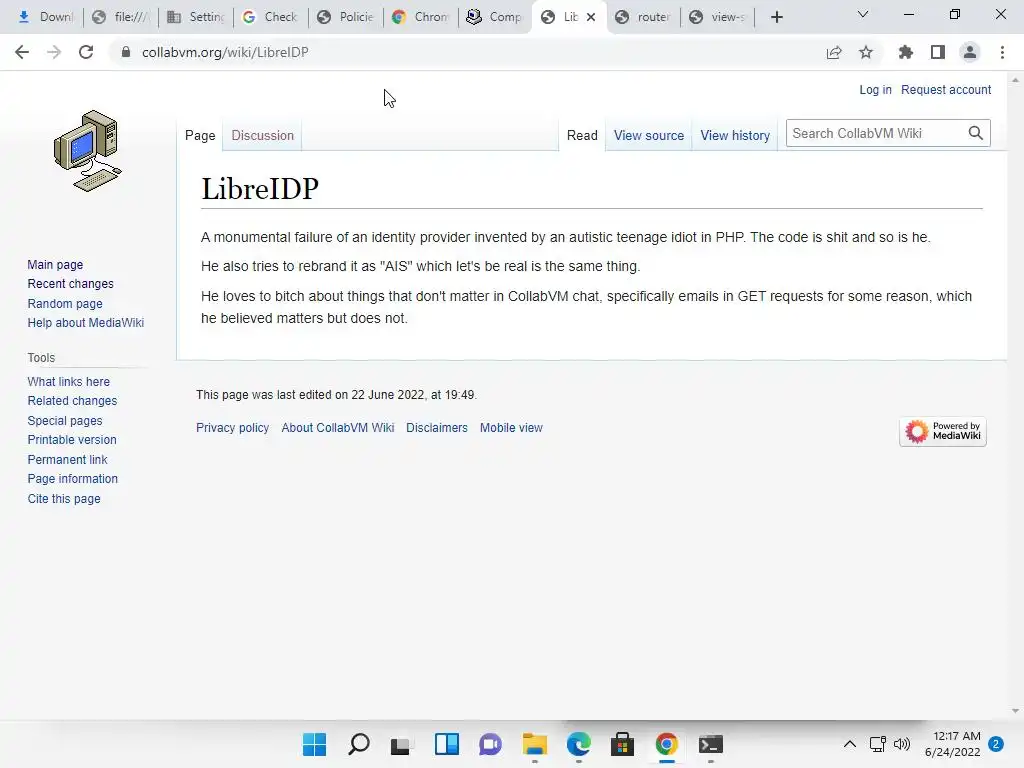The height and width of the screenshot is (768, 1024).
Task: Open Widgets from the taskbar
Action: [x=447, y=744]
